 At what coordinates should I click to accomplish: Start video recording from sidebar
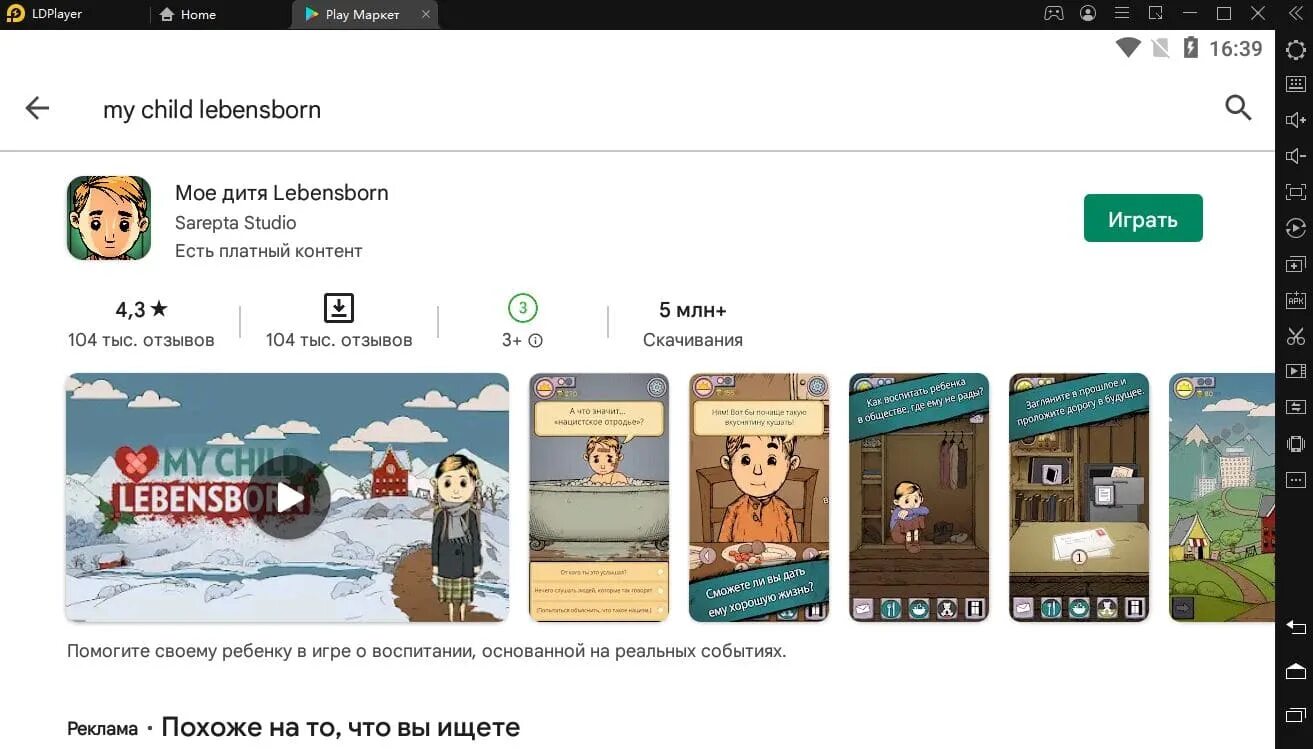pos(1295,371)
